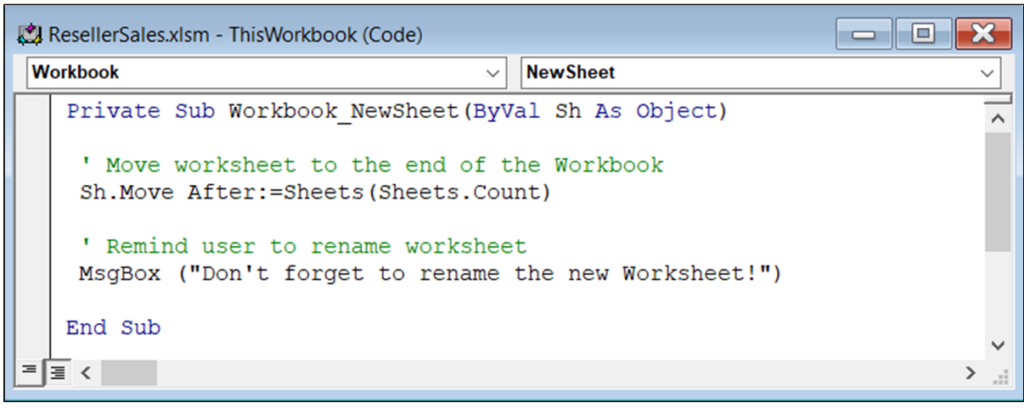The height and width of the screenshot is (408, 1024).
Task: Click the ResellerSales.xlsm title bar text
Action: 236,34
